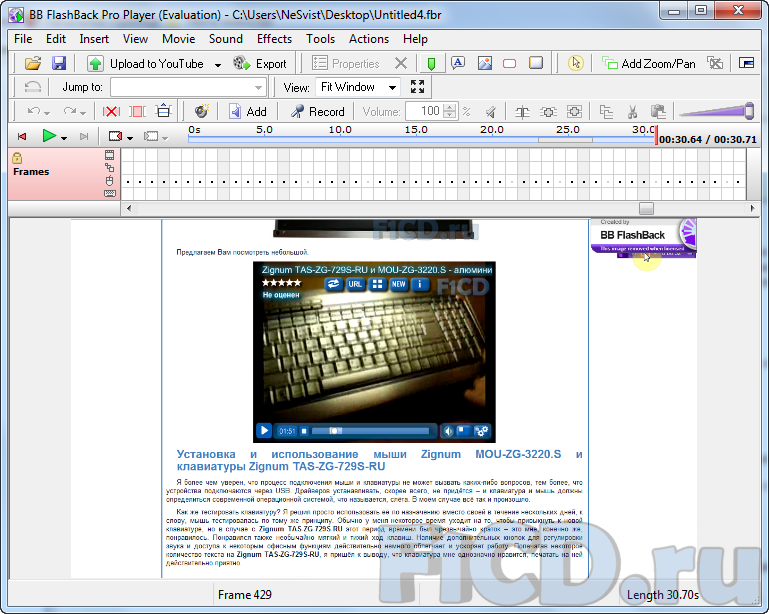Click the embedded video's stop button

[304, 431]
